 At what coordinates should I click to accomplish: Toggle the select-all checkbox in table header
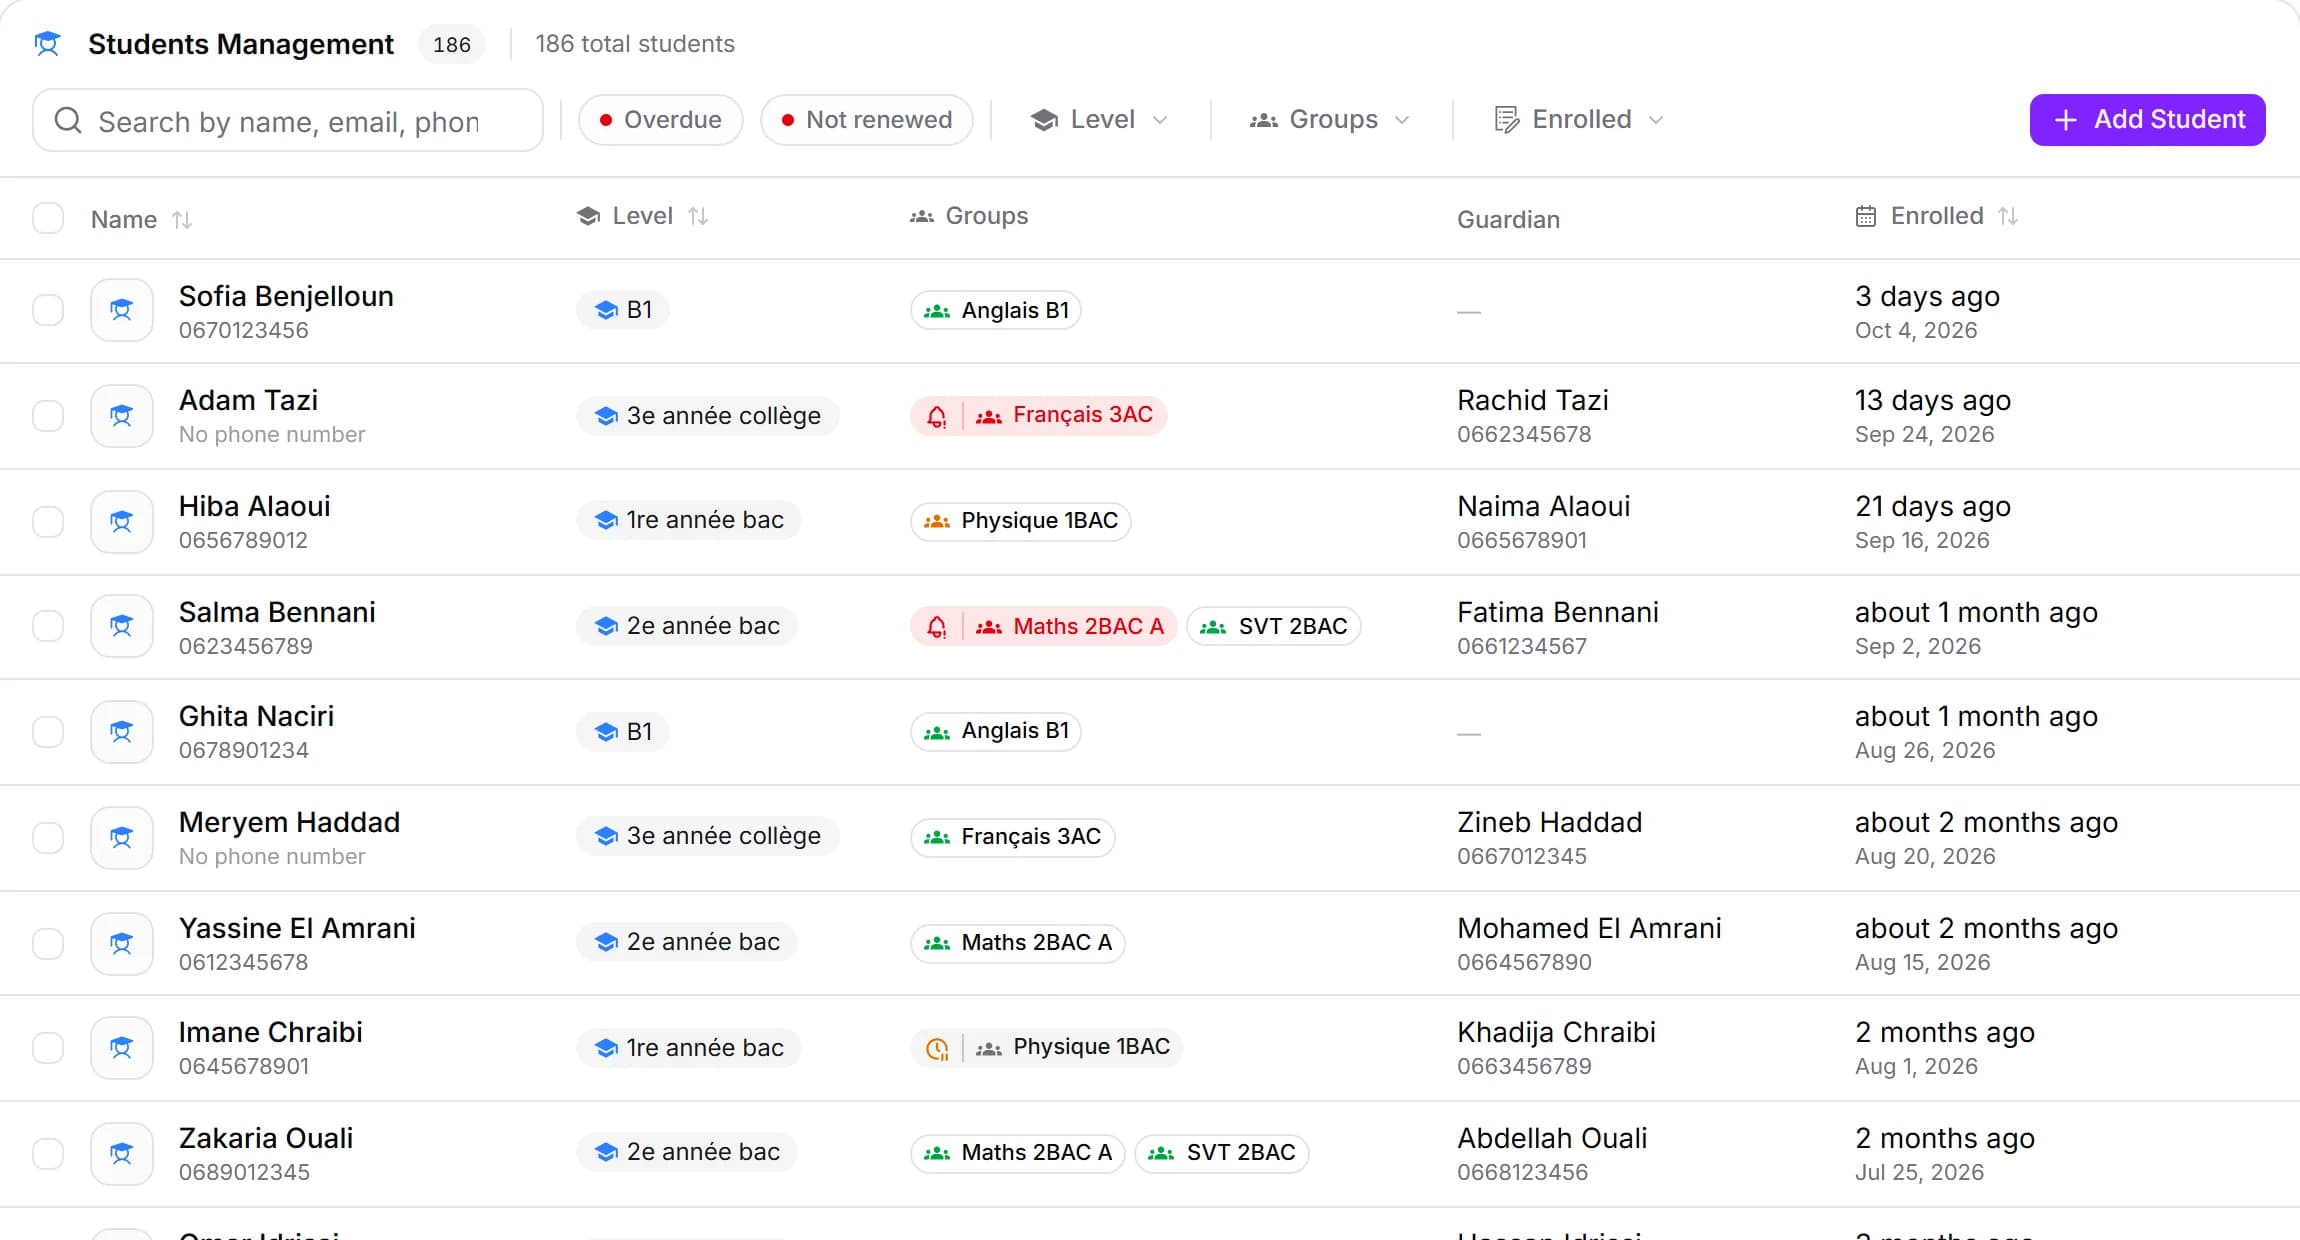[x=48, y=218]
